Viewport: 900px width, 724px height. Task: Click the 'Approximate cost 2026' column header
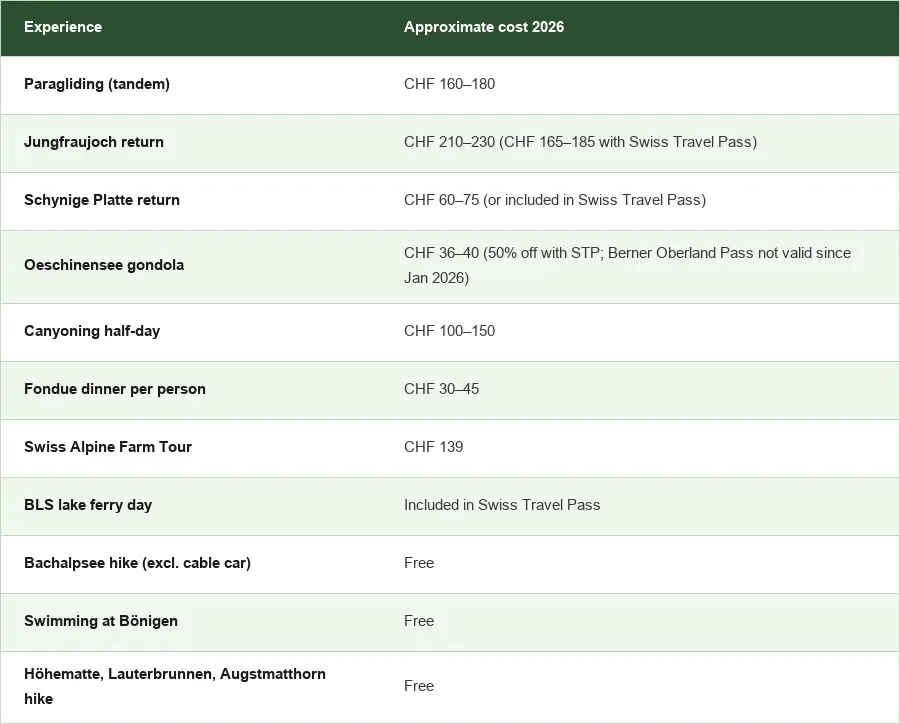pyautogui.click(x=484, y=27)
